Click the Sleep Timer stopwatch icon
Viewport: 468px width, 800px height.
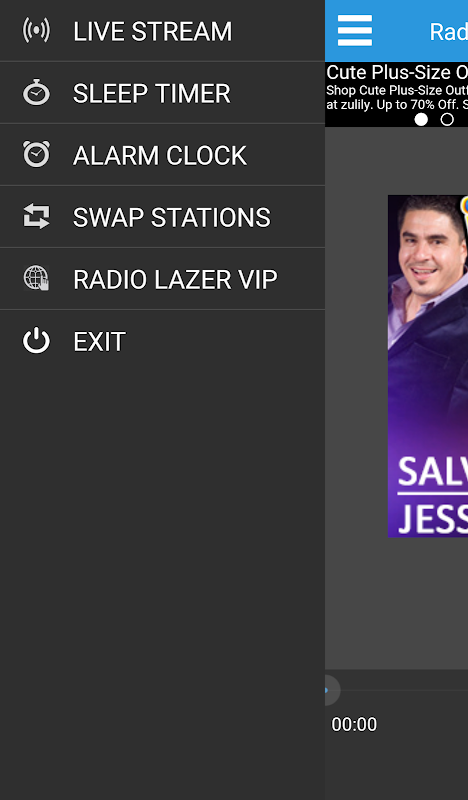tap(36, 92)
